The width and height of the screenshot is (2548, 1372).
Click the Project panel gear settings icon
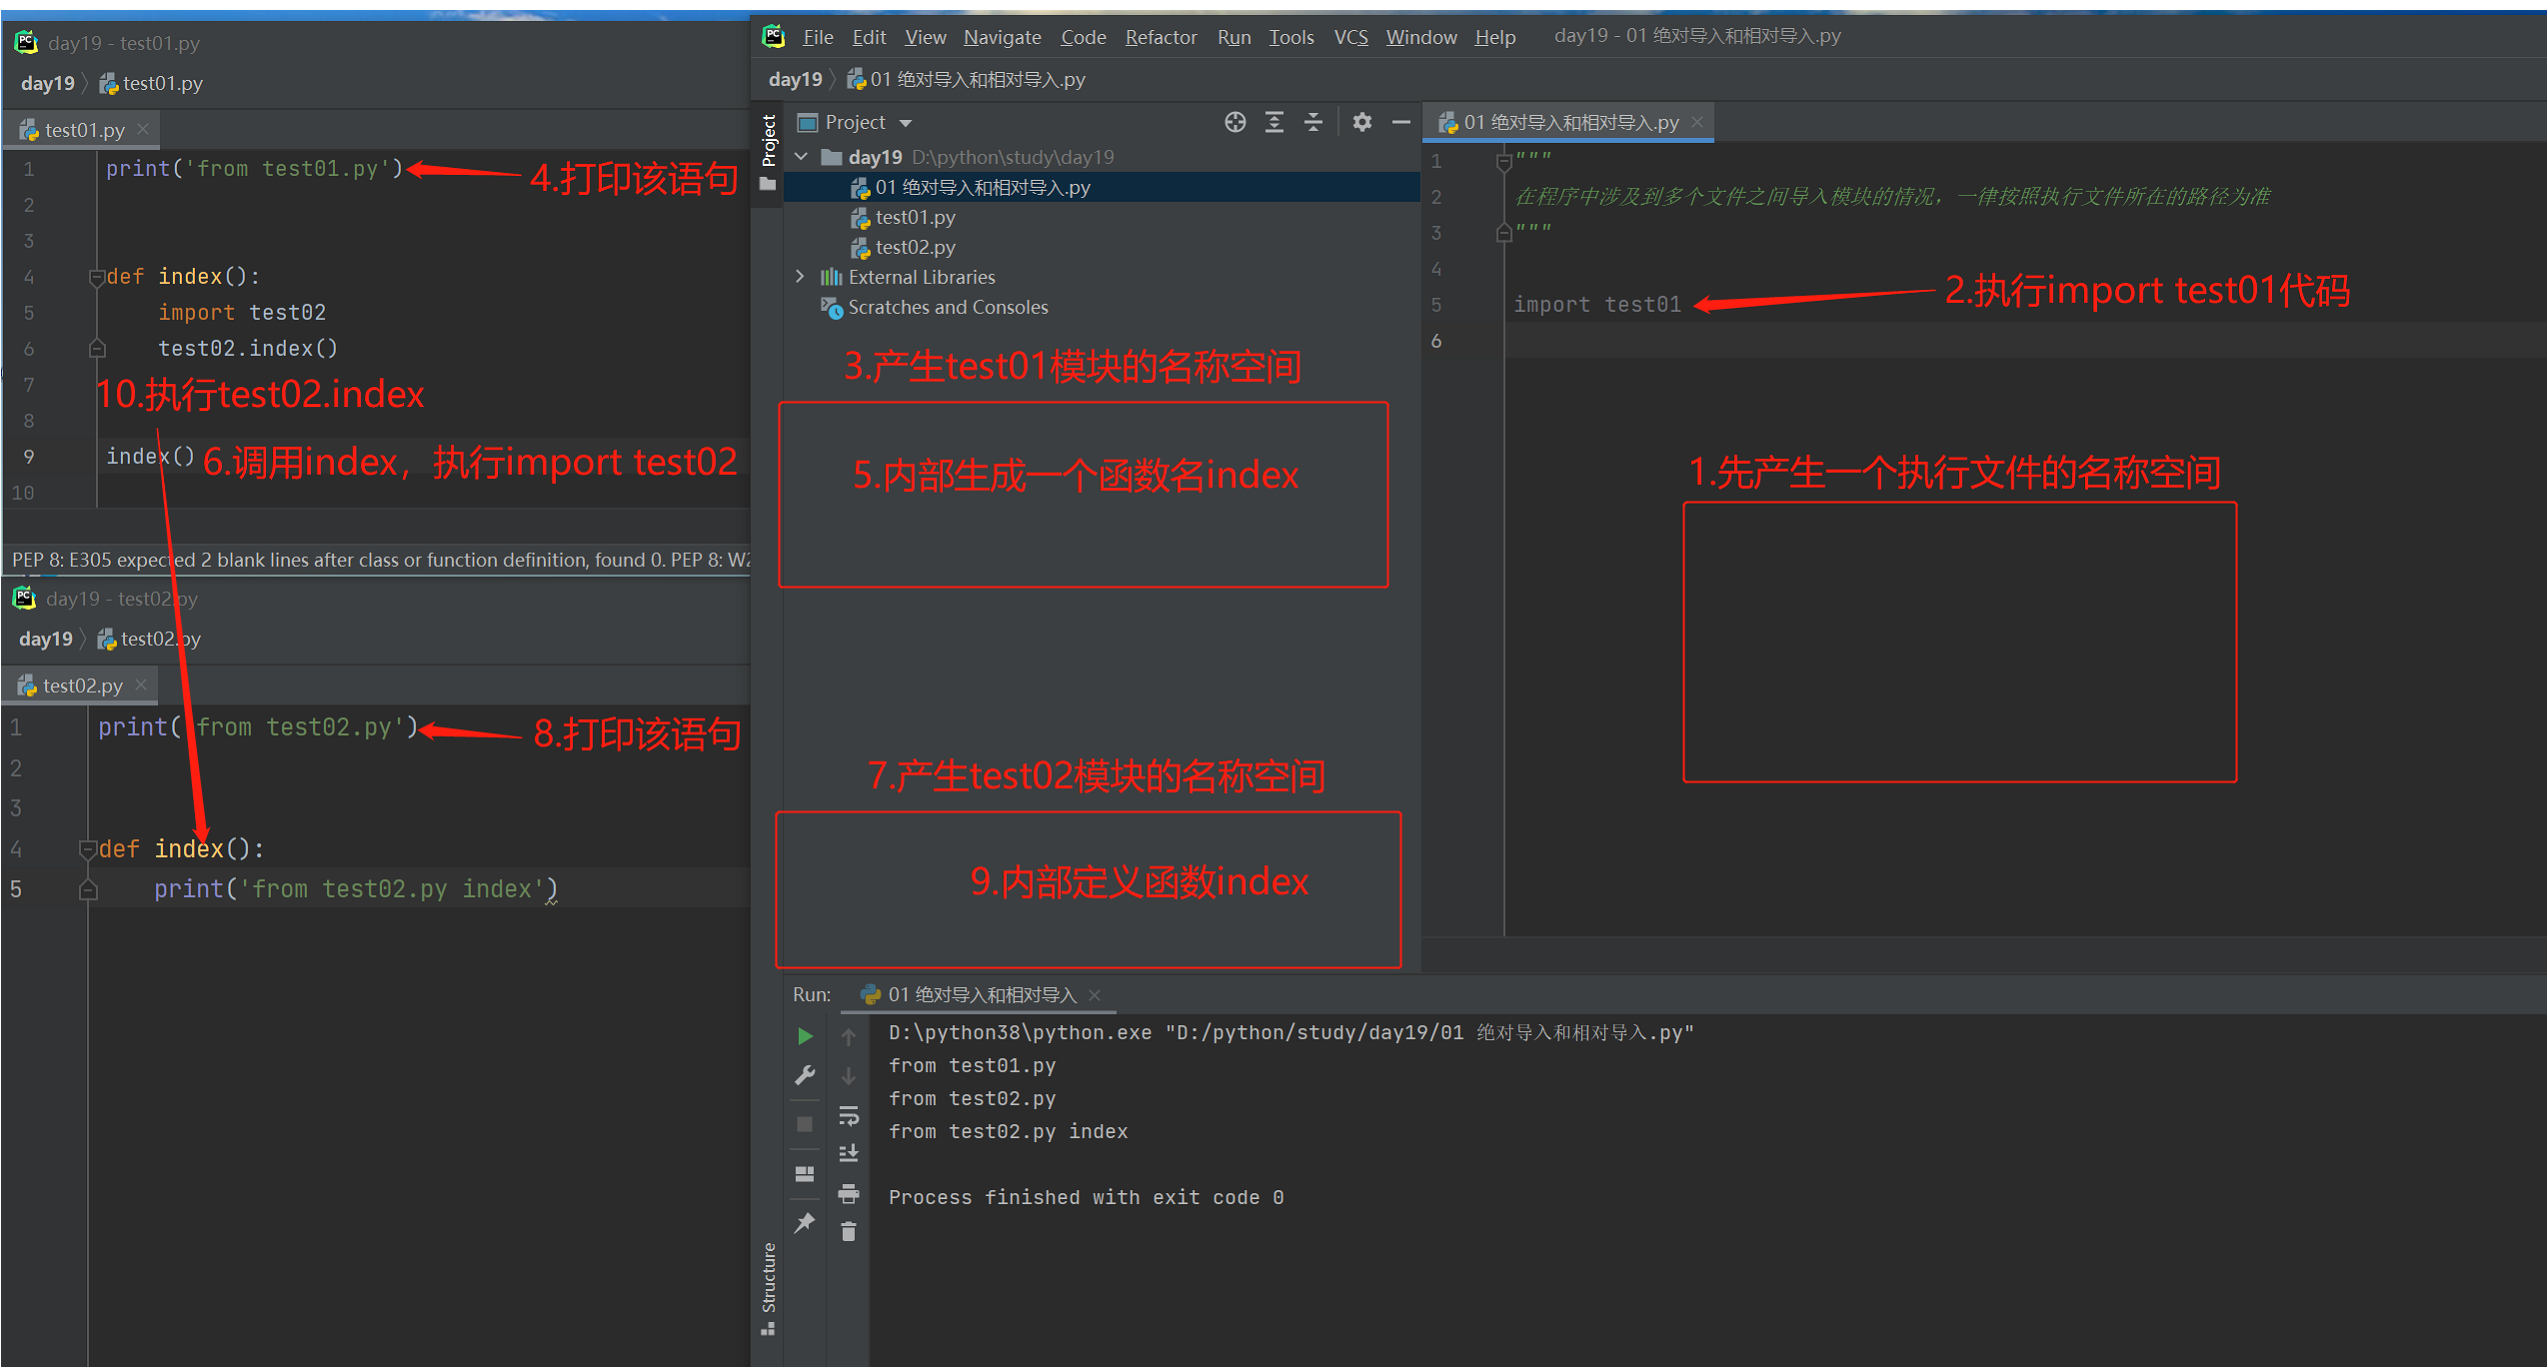(1362, 122)
